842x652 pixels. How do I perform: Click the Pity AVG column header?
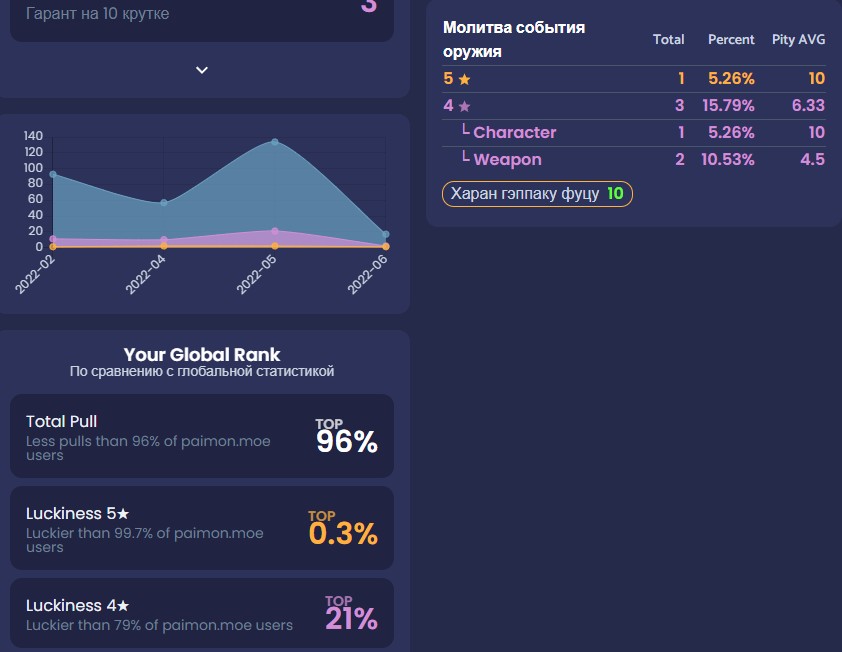coord(798,40)
